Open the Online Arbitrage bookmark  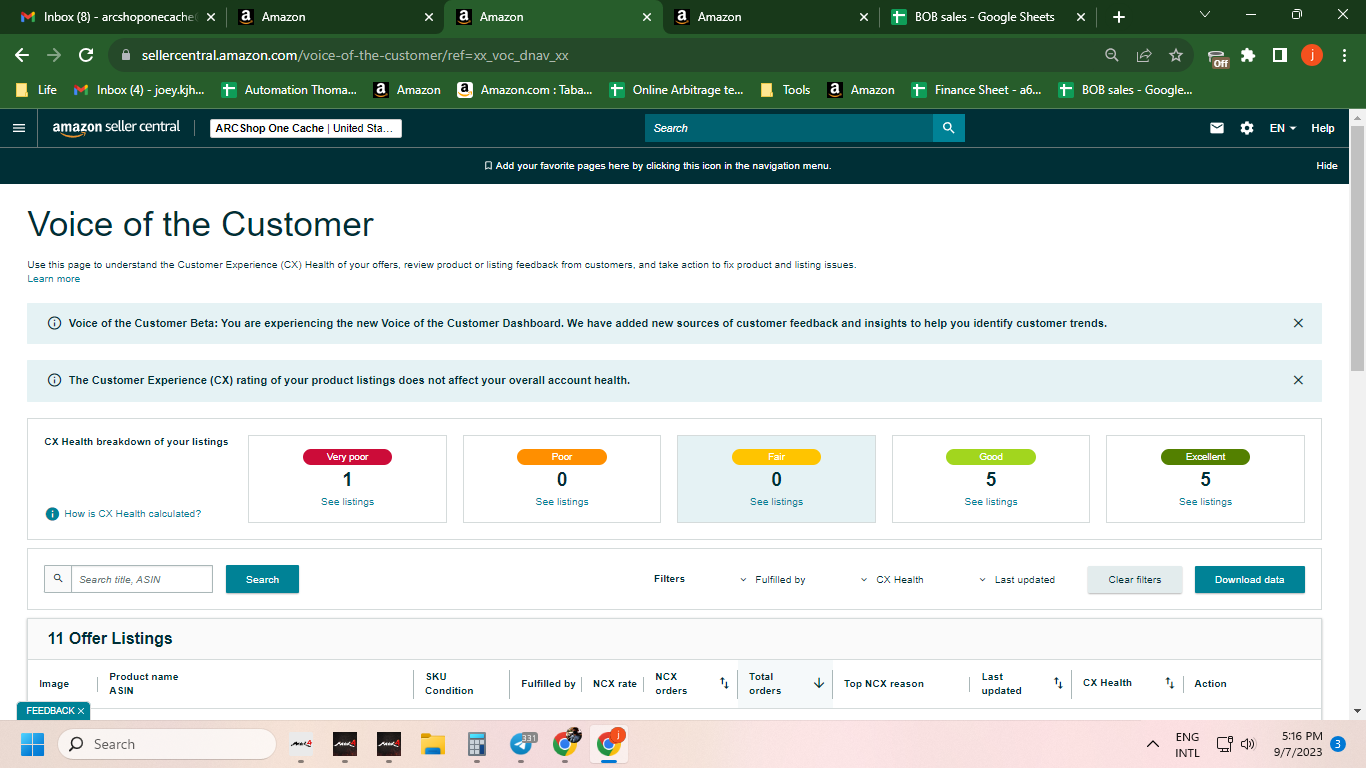tap(677, 90)
